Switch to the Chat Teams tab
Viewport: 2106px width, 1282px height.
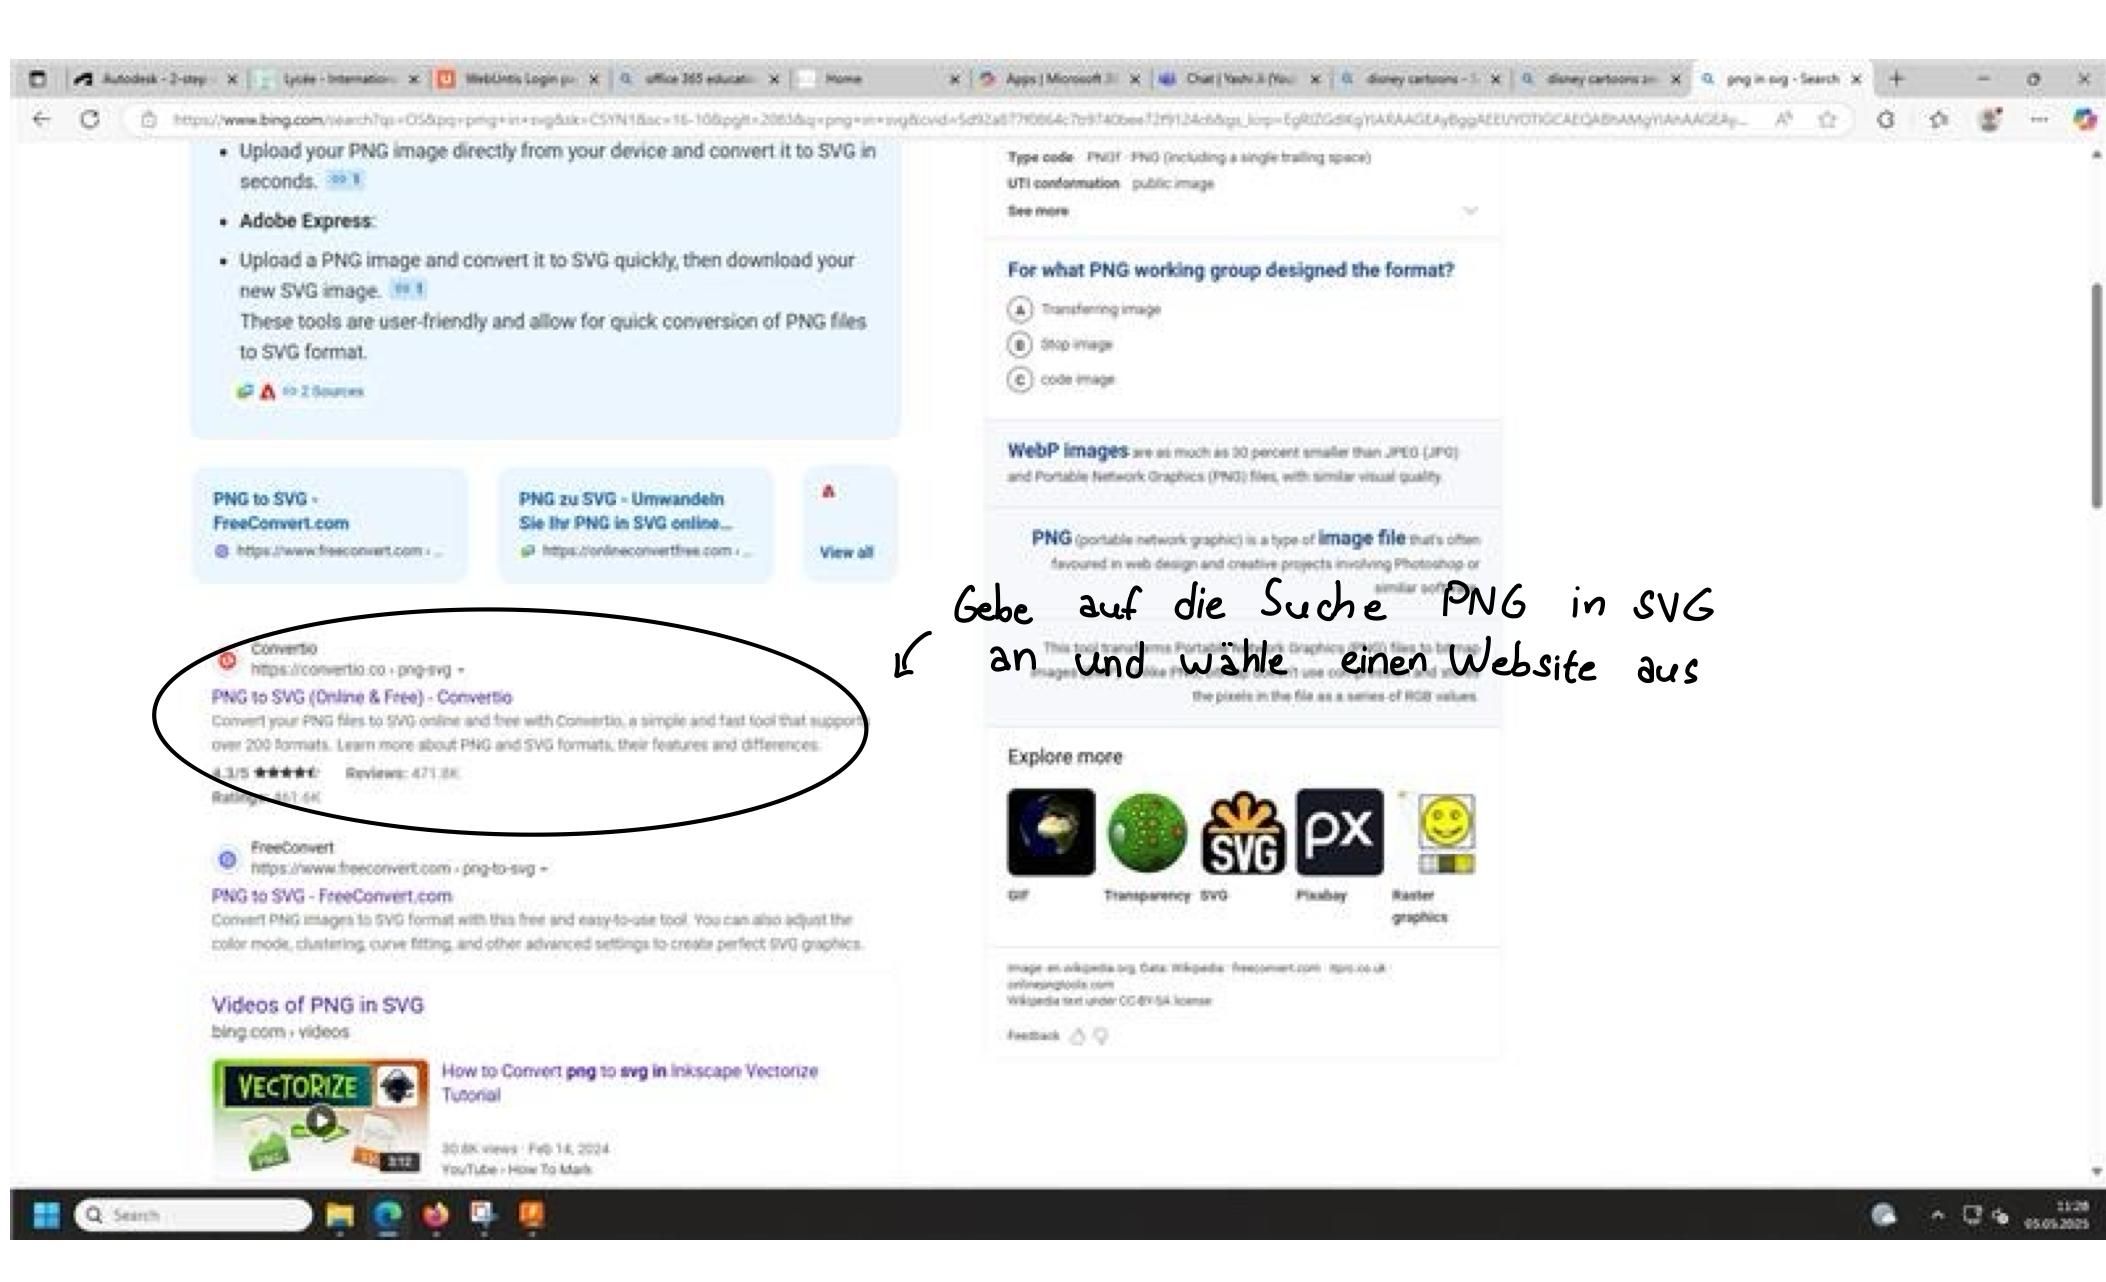point(1241,79)
